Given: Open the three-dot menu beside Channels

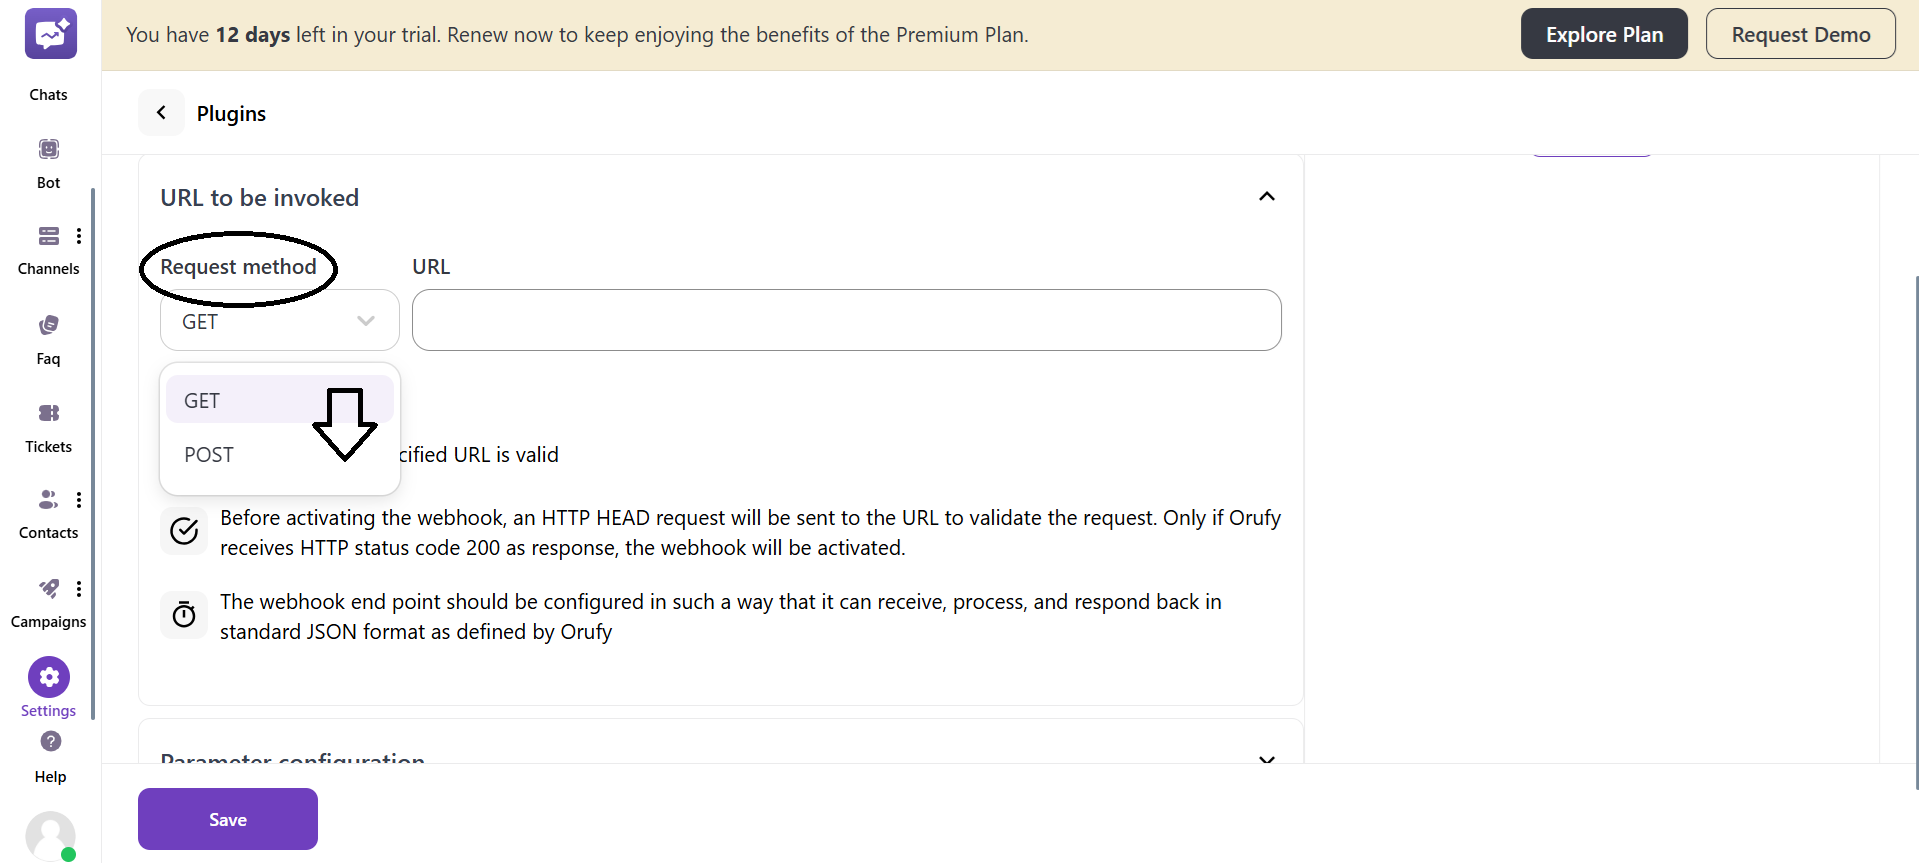Looking at the screenshot, I should click(79, 236).
